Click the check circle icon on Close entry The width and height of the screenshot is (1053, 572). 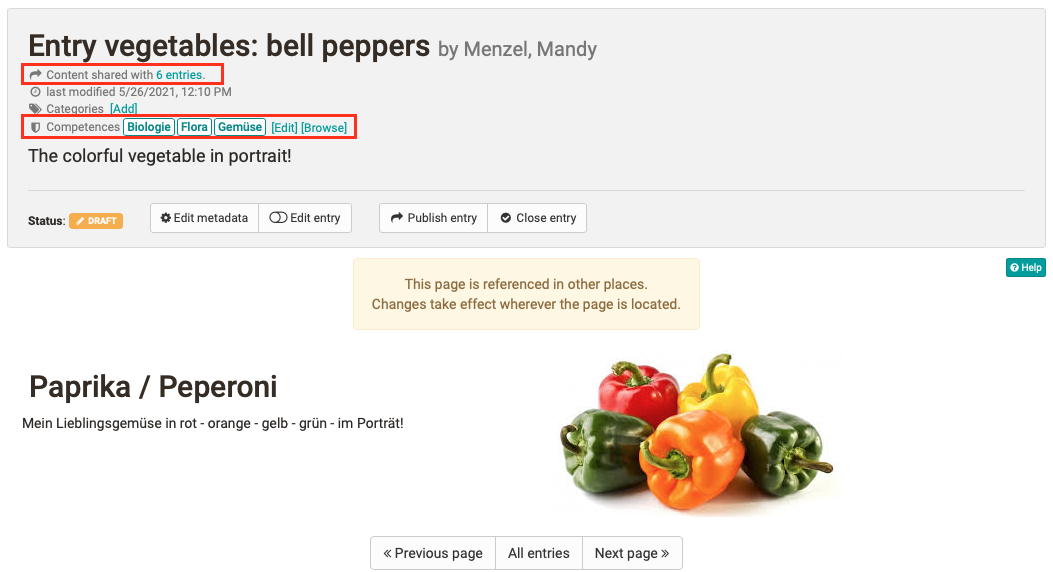pyautogui.click(x=506, y=218)
